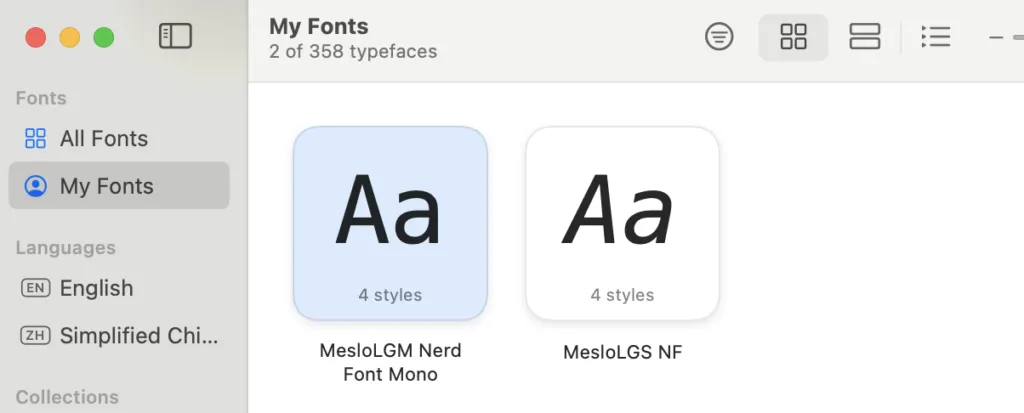Switch to grid view
This screenshot has width=1024, height=413.
coord(793,37)
